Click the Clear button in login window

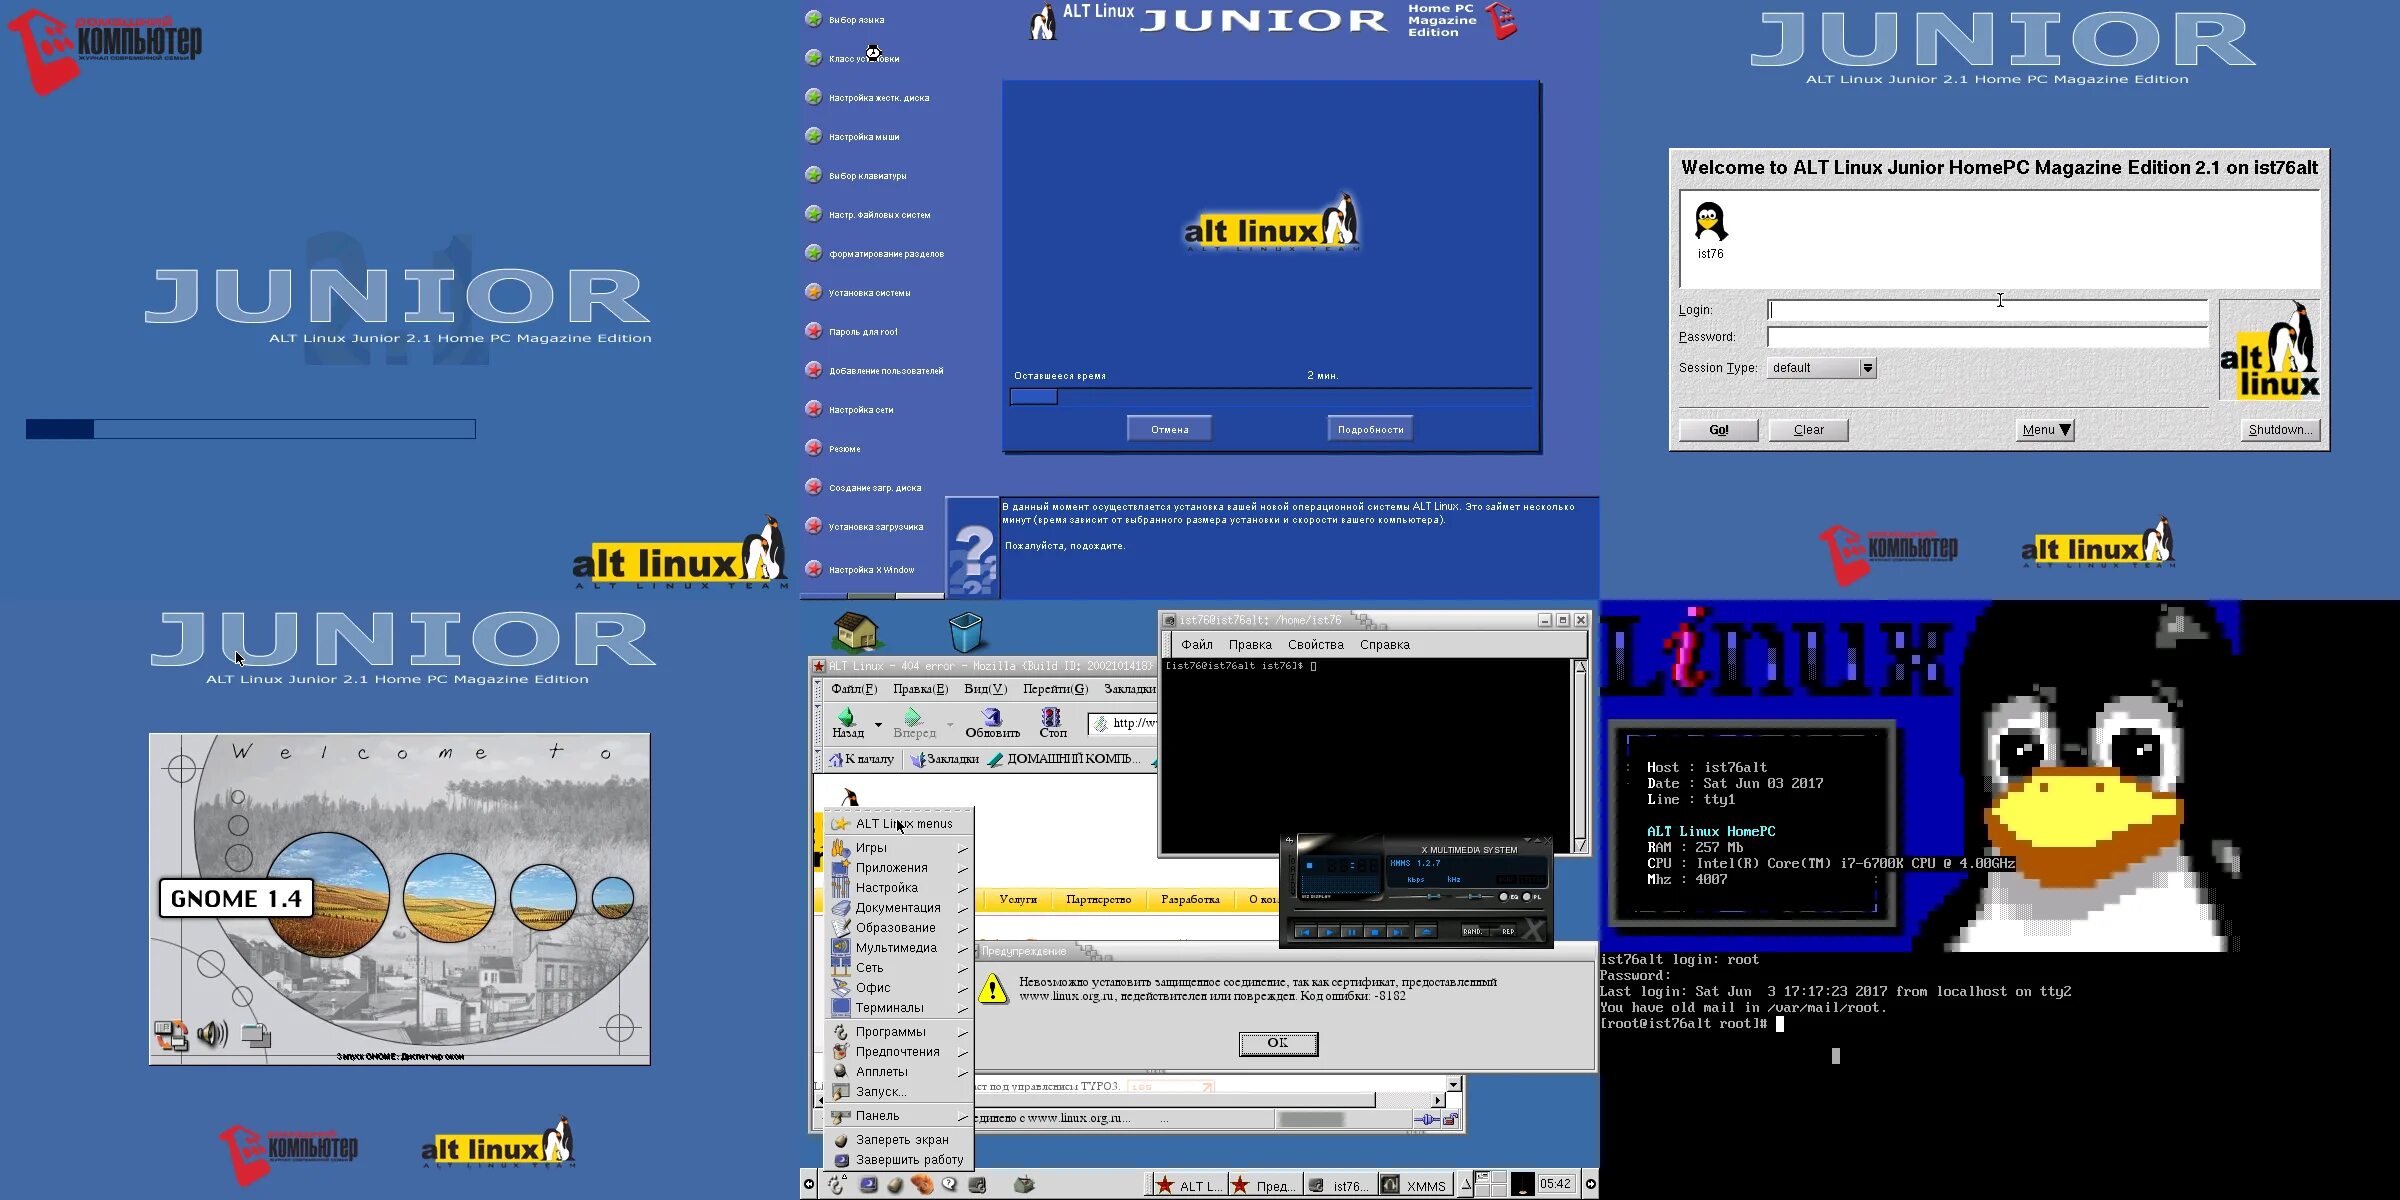[1808, 430]
